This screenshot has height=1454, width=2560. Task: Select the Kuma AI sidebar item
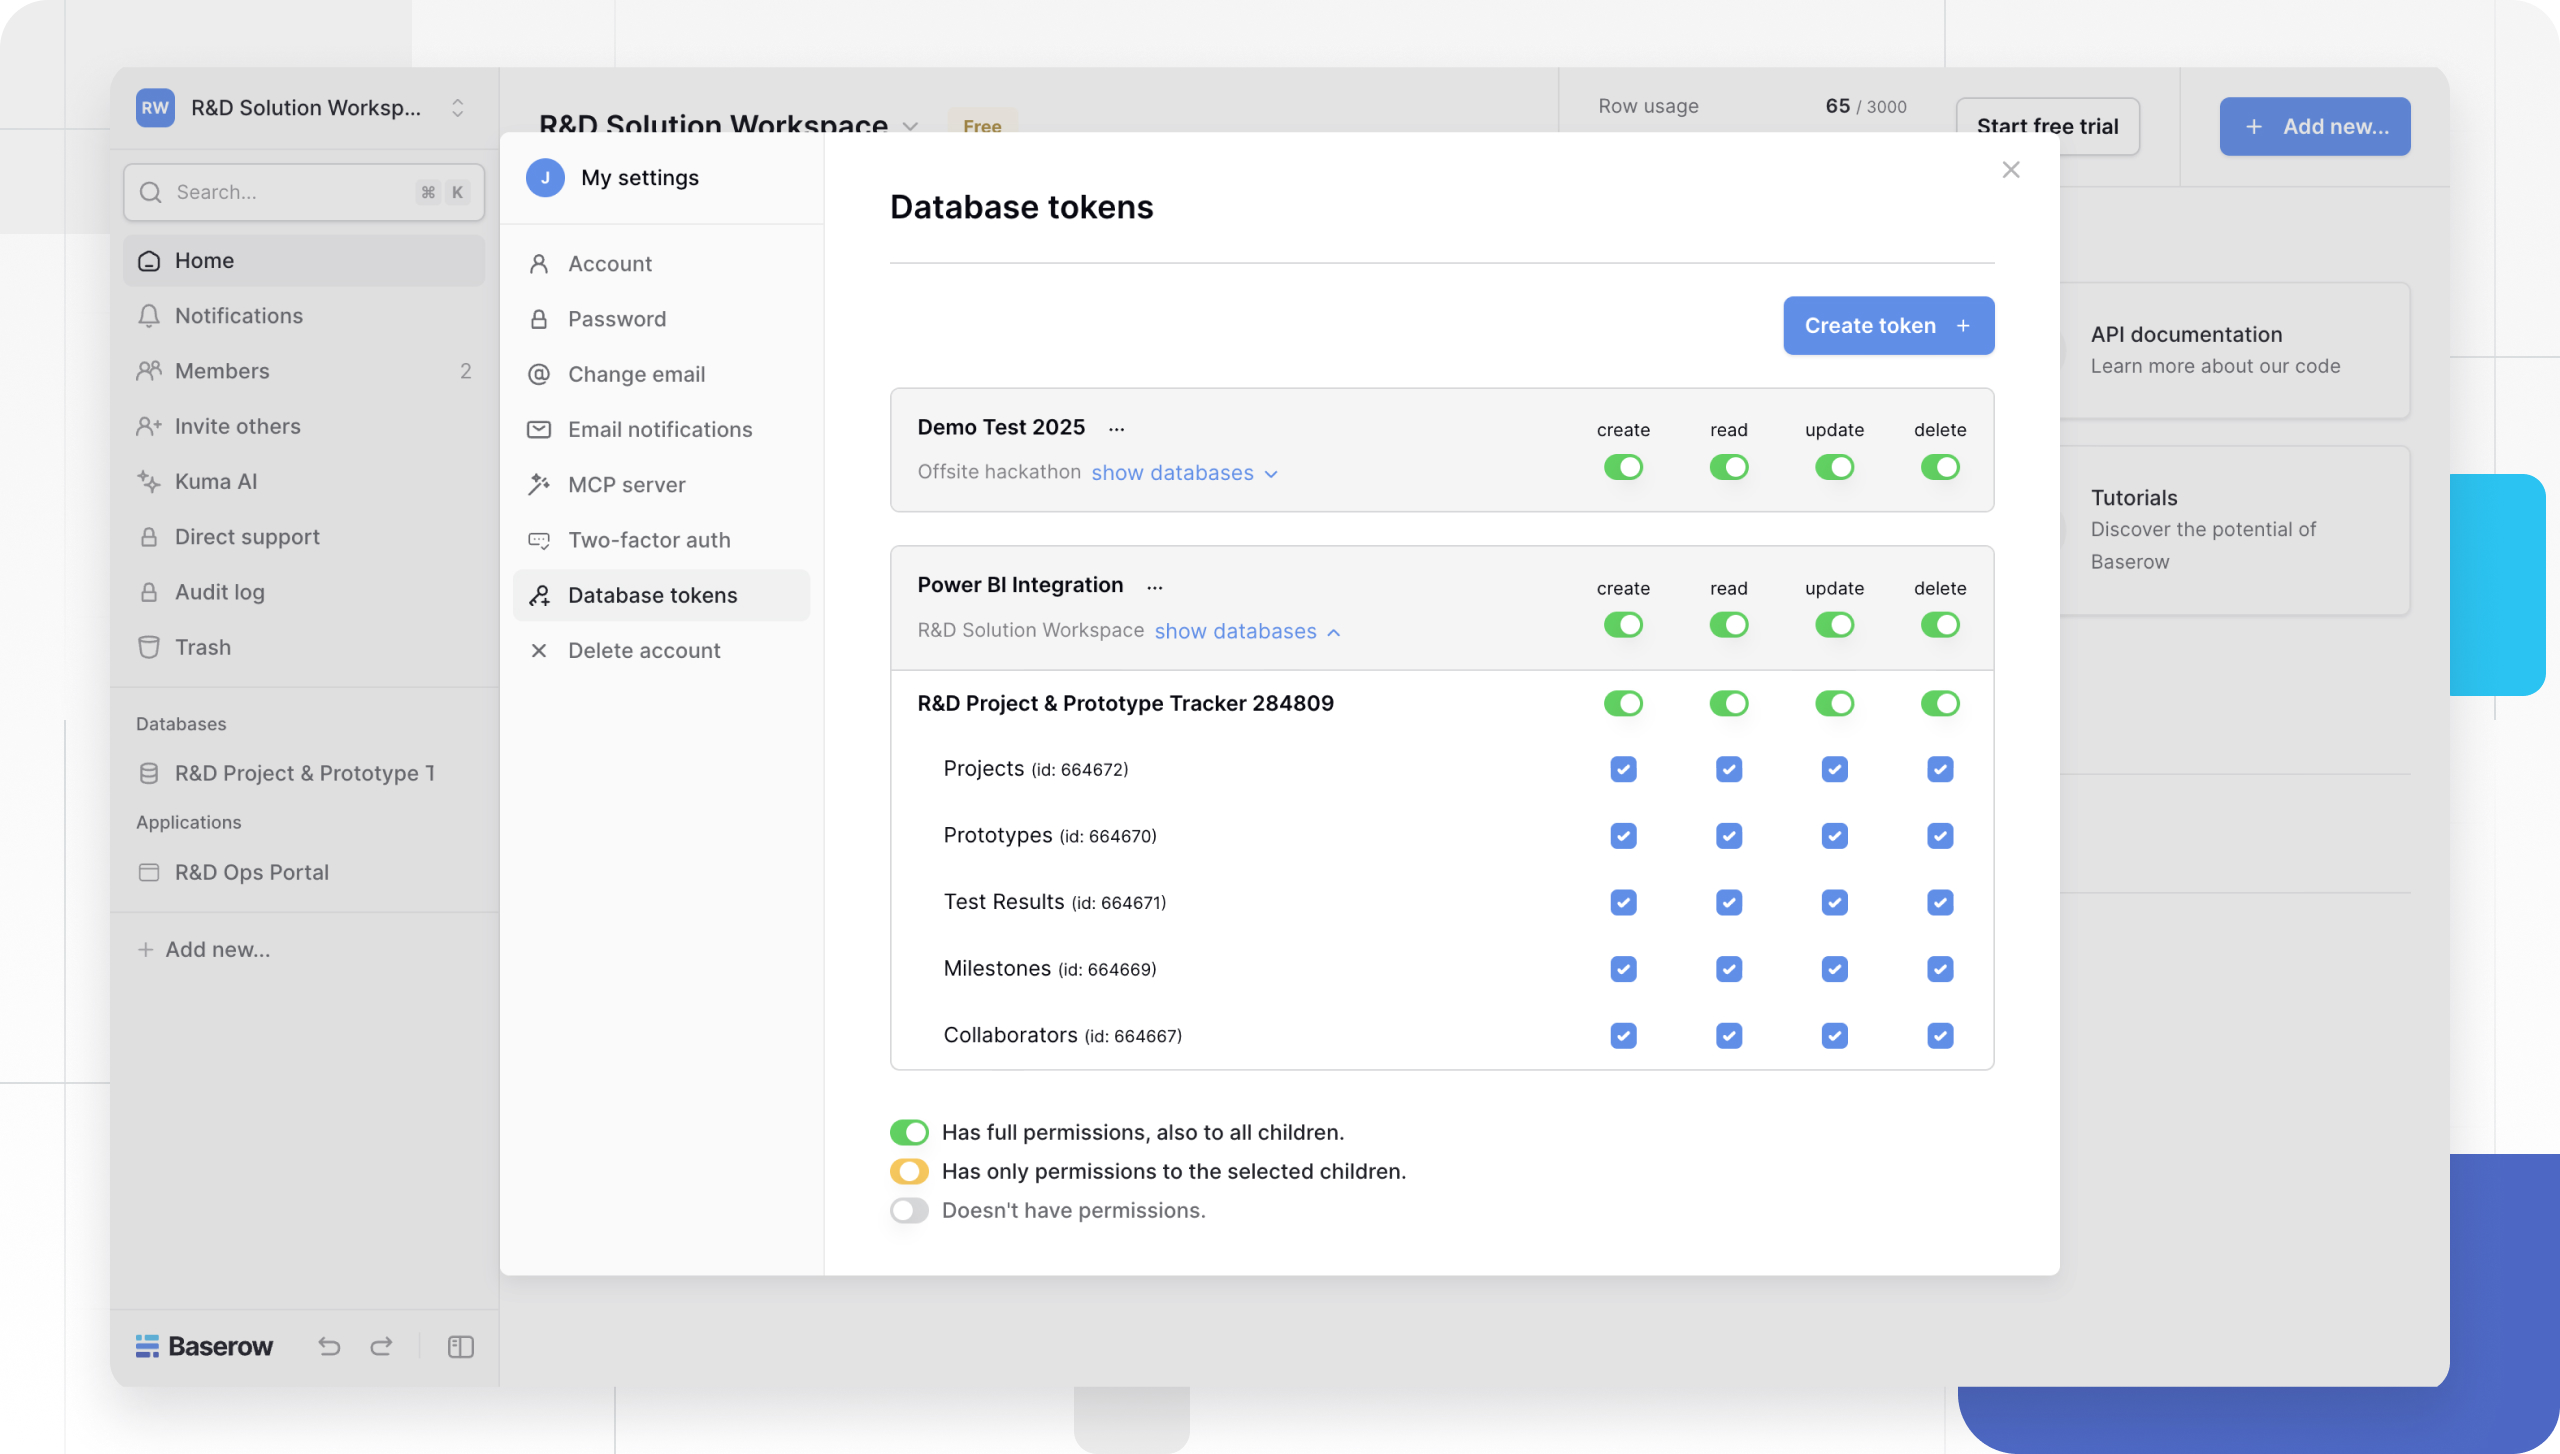coord(216,481)
